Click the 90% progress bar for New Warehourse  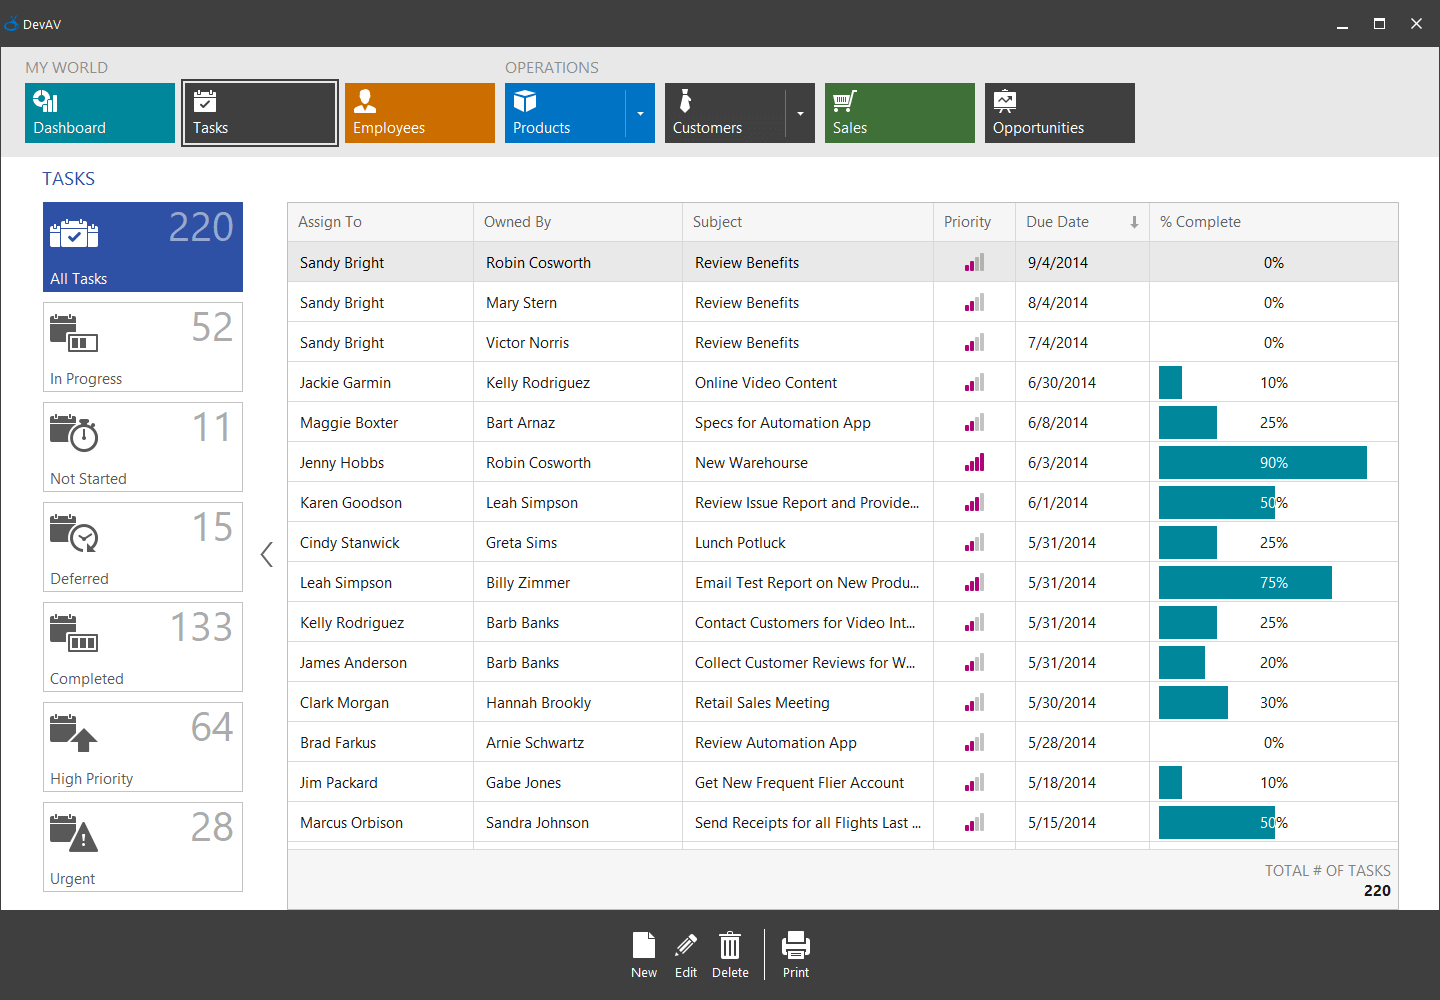(x=1262, y=462)
